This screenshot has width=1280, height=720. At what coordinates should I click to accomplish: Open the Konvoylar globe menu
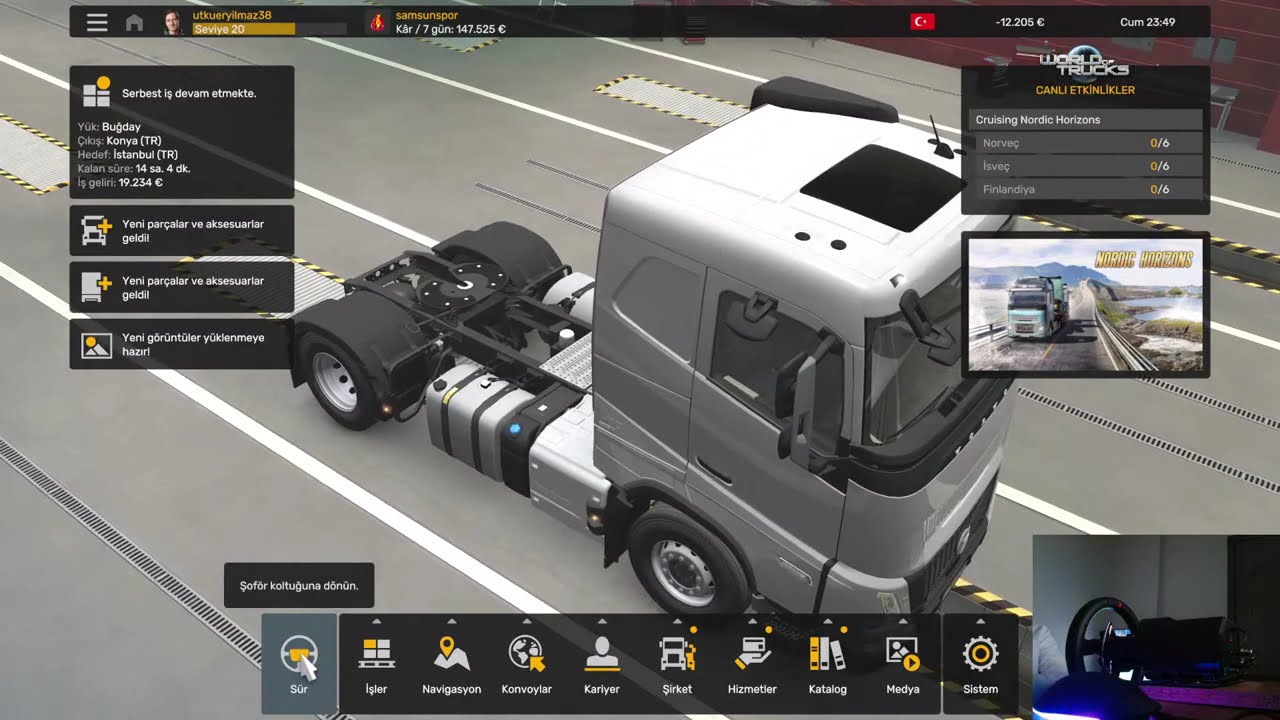coord(526,664)
